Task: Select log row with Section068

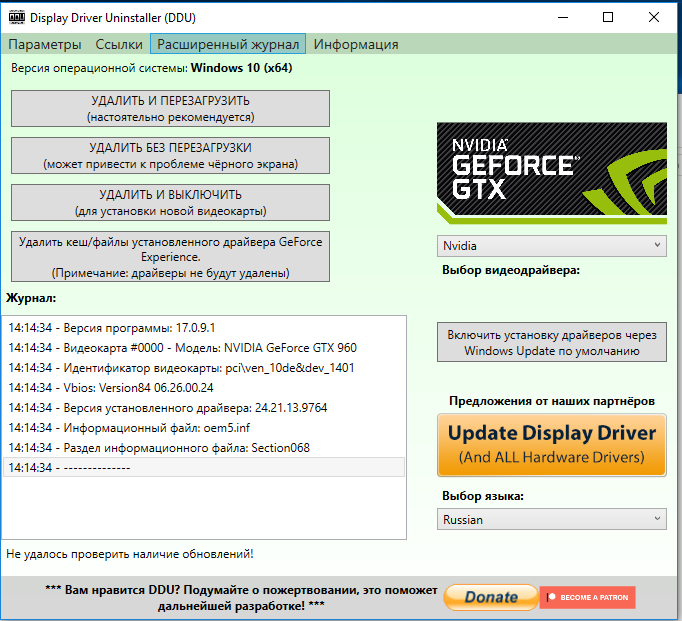Action: point(204,447)
